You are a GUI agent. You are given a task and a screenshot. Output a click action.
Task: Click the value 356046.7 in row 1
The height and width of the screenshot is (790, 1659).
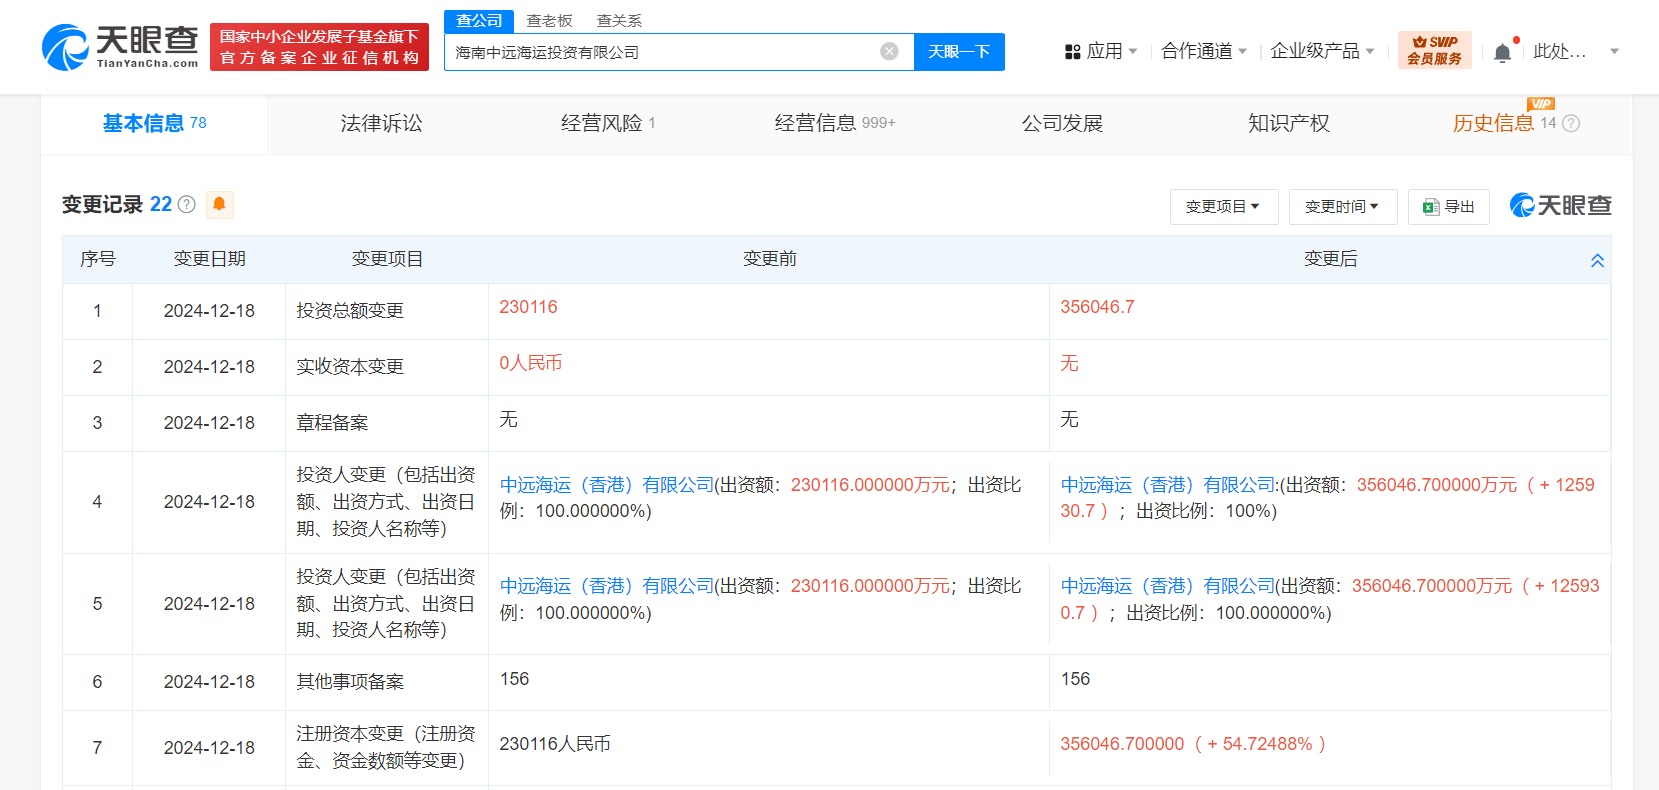click(1097, 307)
